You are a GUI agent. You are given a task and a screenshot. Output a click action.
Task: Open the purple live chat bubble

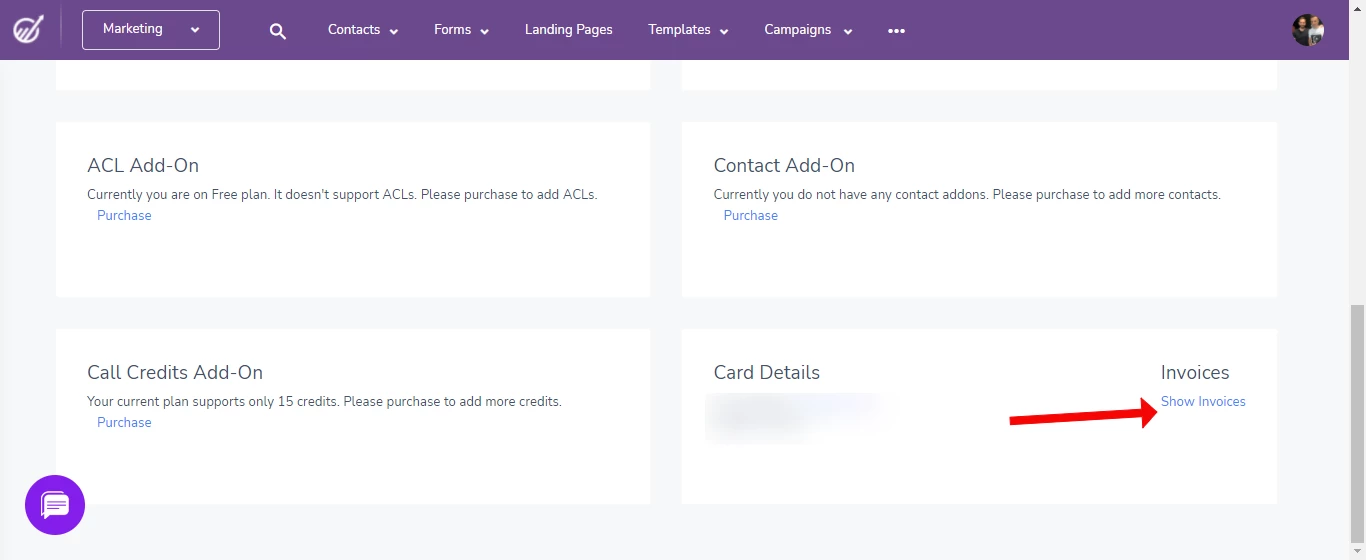[x=55, y=505]
